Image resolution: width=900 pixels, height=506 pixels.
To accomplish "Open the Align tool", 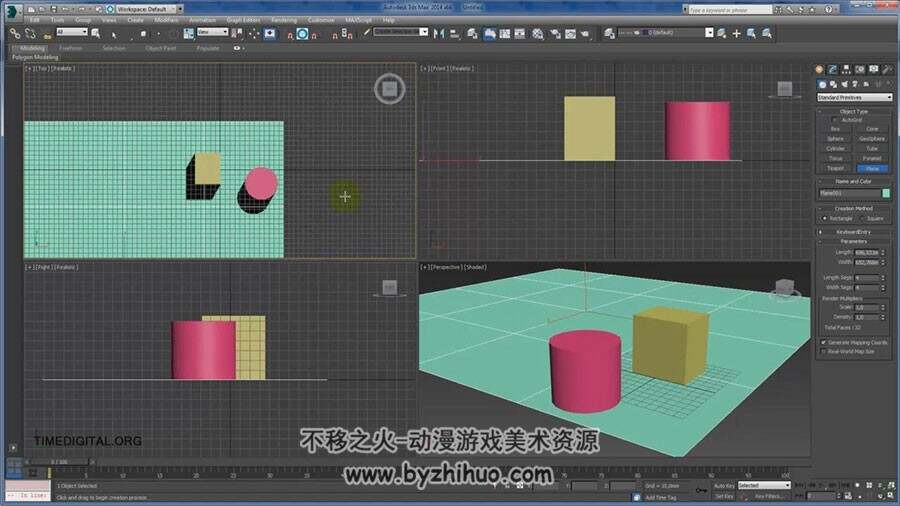I will 455,34.
